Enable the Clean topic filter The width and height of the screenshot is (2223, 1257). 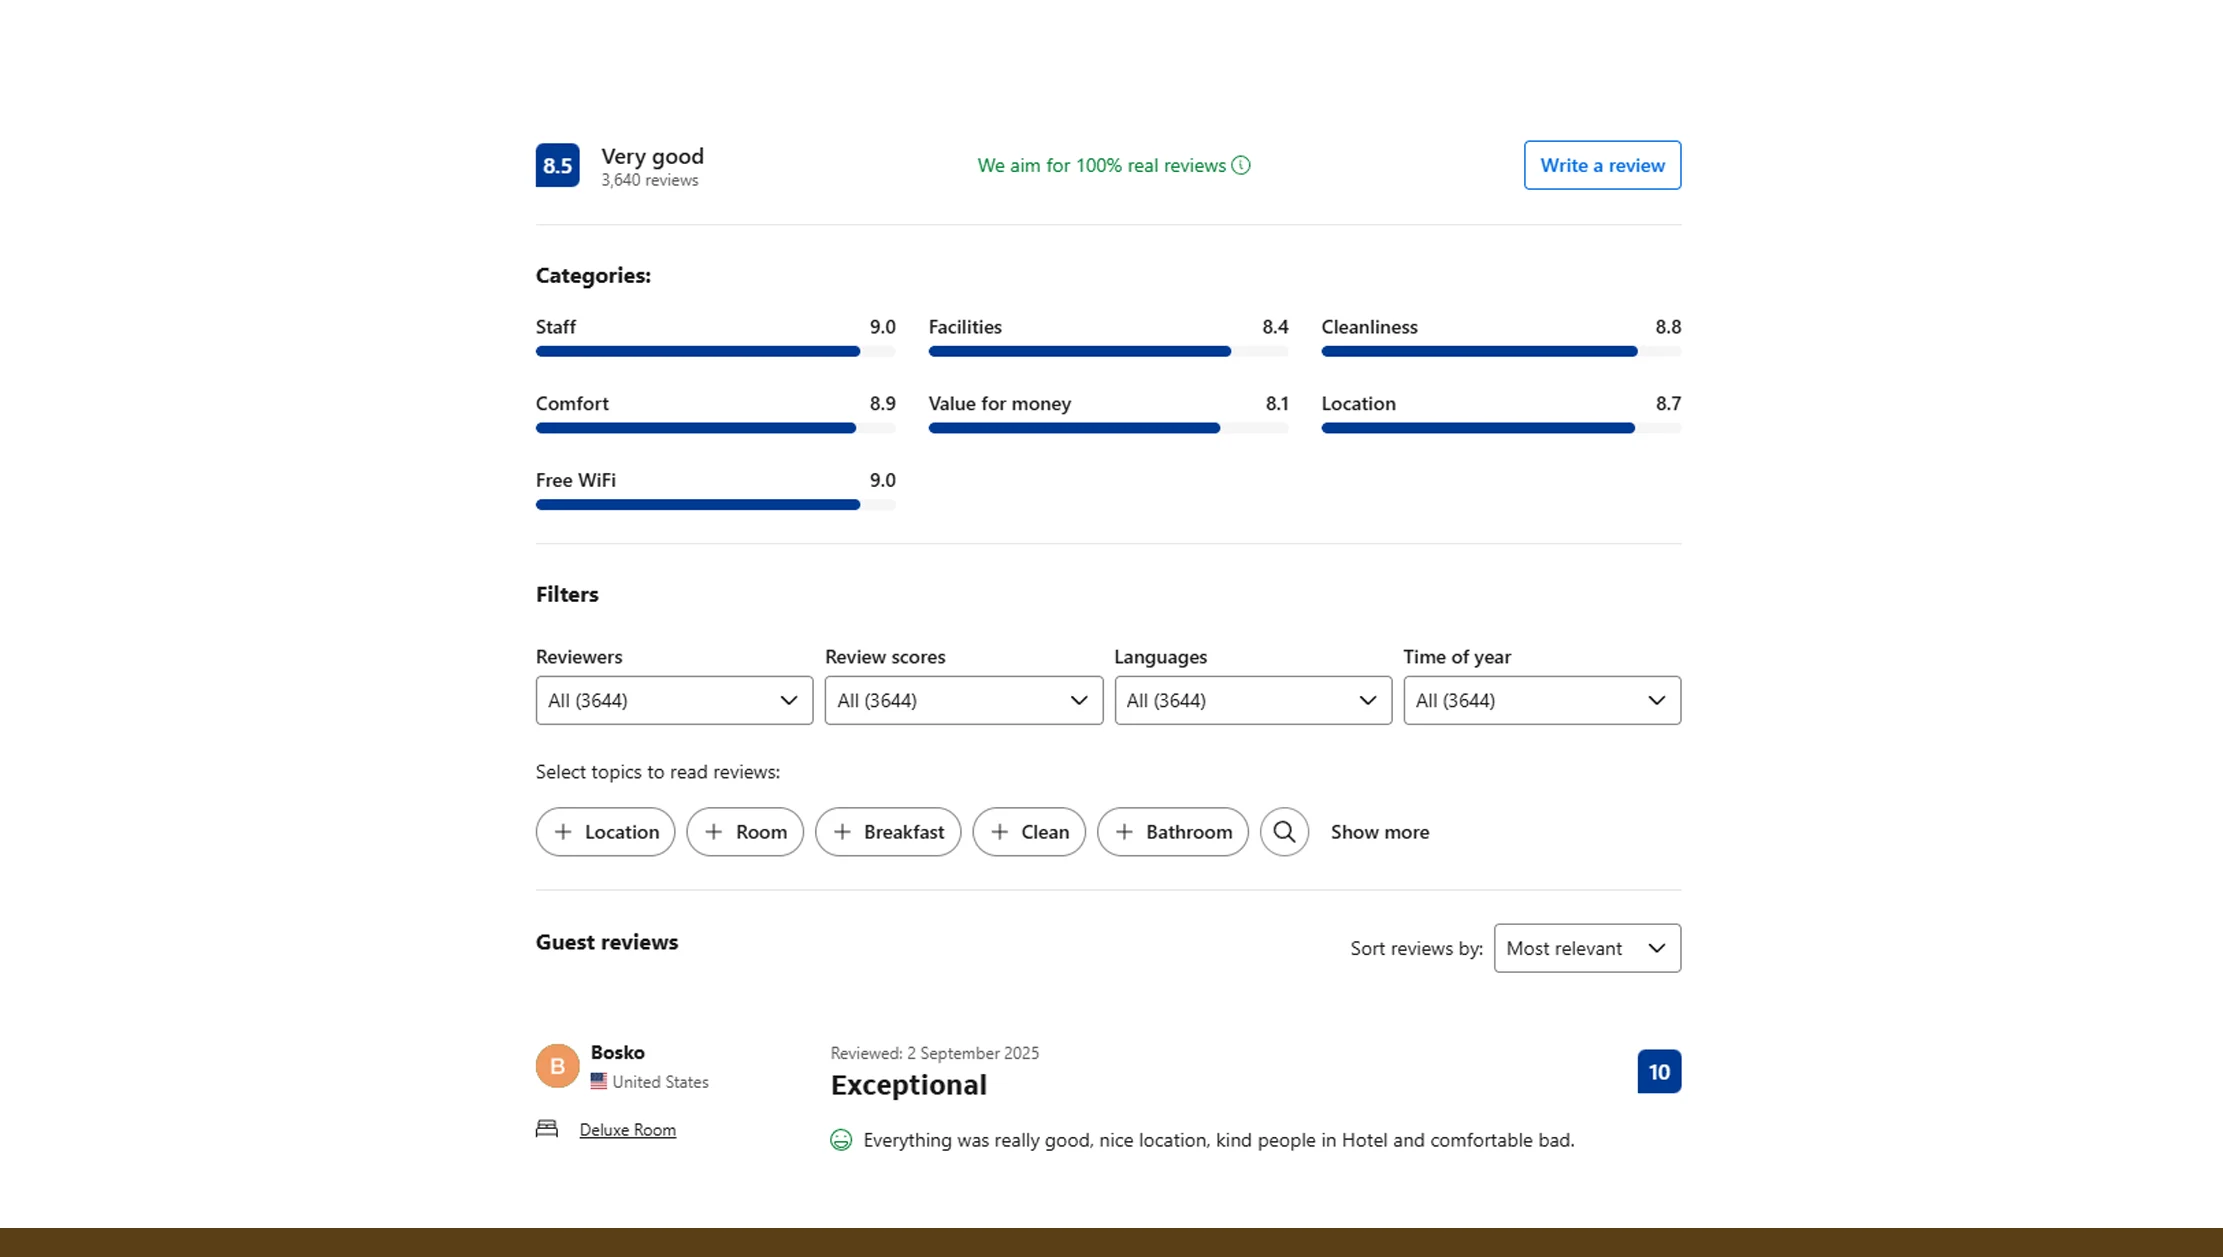(1029, 831)
